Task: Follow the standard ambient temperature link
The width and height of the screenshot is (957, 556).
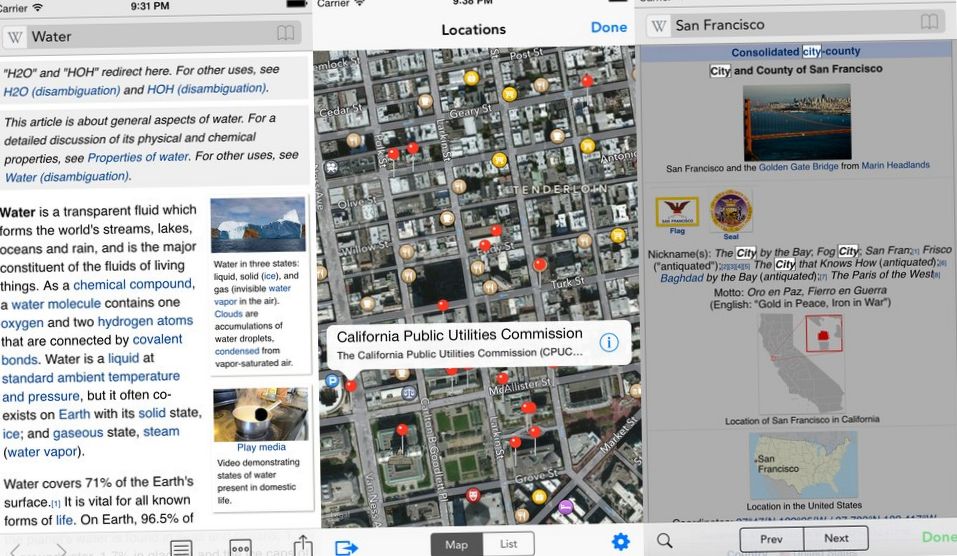Action: [91, 377]
